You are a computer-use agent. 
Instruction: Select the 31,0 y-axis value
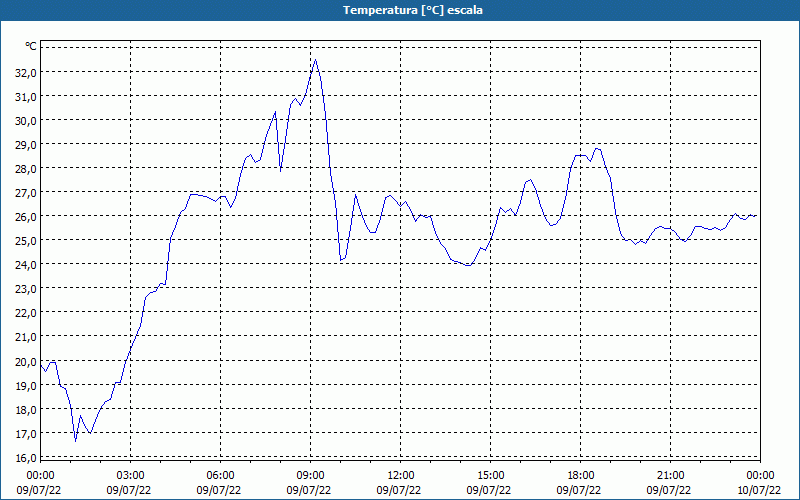click(26, 97)
